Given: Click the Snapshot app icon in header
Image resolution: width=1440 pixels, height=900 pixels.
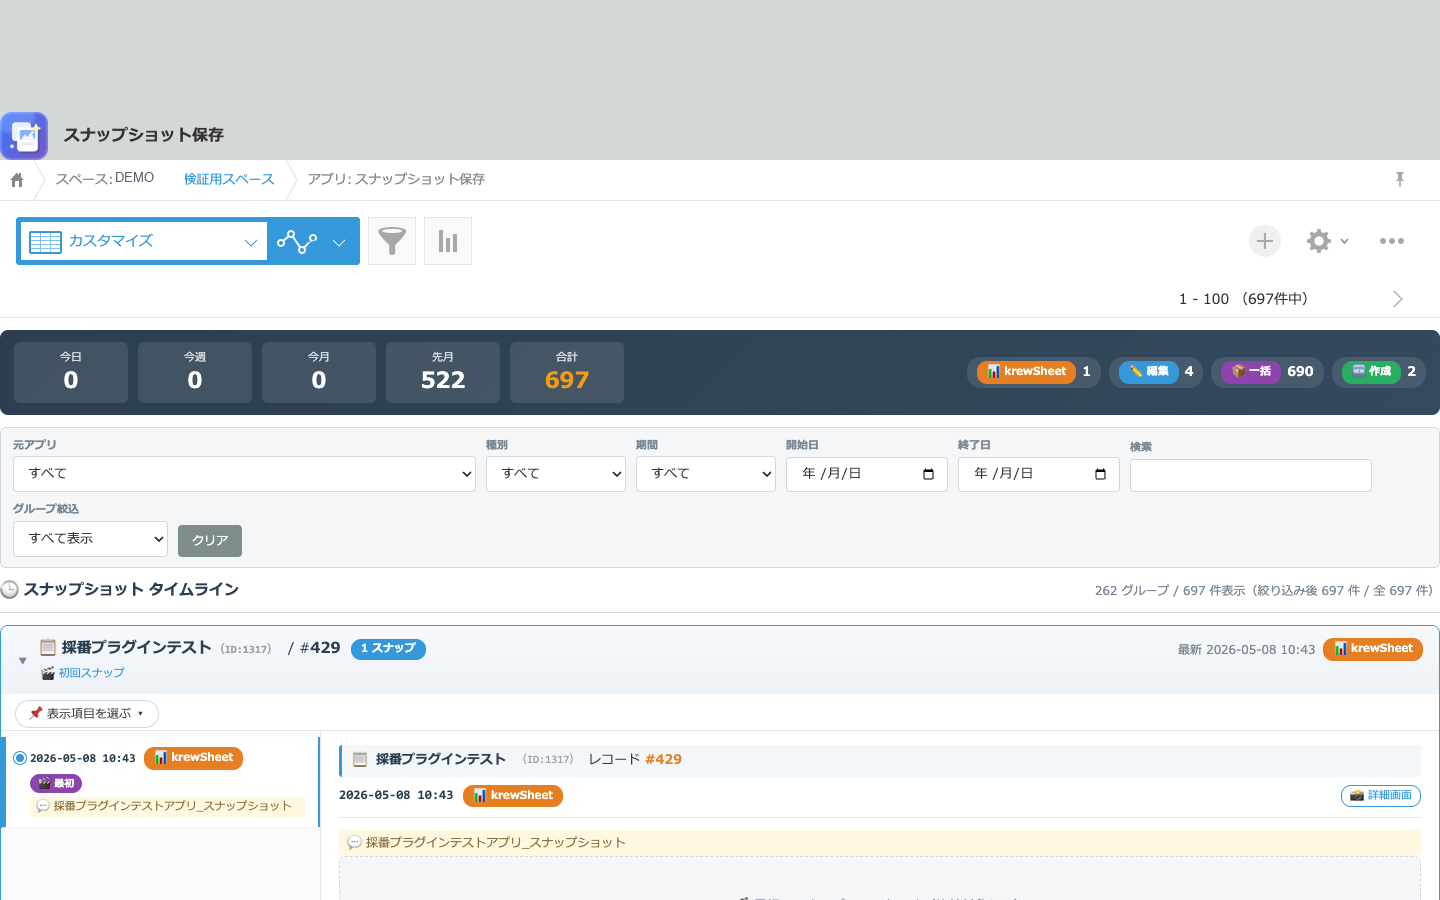Looking at the screenshot, I should 24,135.
